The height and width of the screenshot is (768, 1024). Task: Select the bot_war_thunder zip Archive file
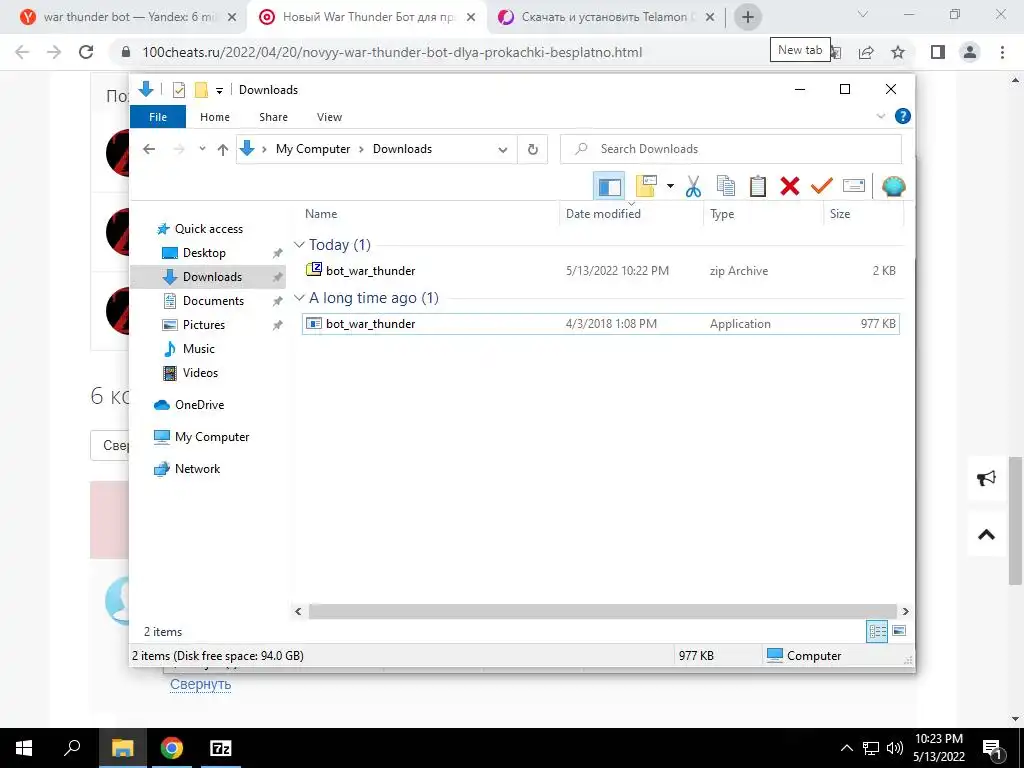click(x=601, y=270)
